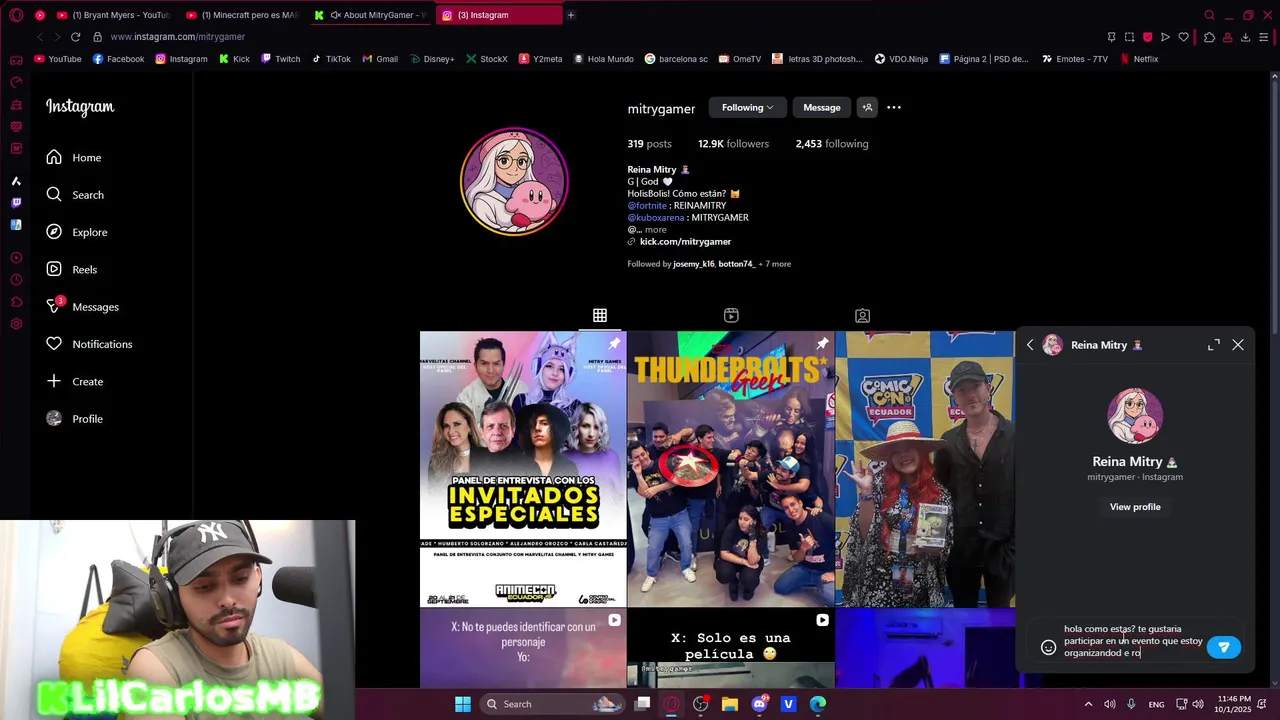Click the Create plus icon
The width and height of the screenshot is (1280, 720).
54,381
